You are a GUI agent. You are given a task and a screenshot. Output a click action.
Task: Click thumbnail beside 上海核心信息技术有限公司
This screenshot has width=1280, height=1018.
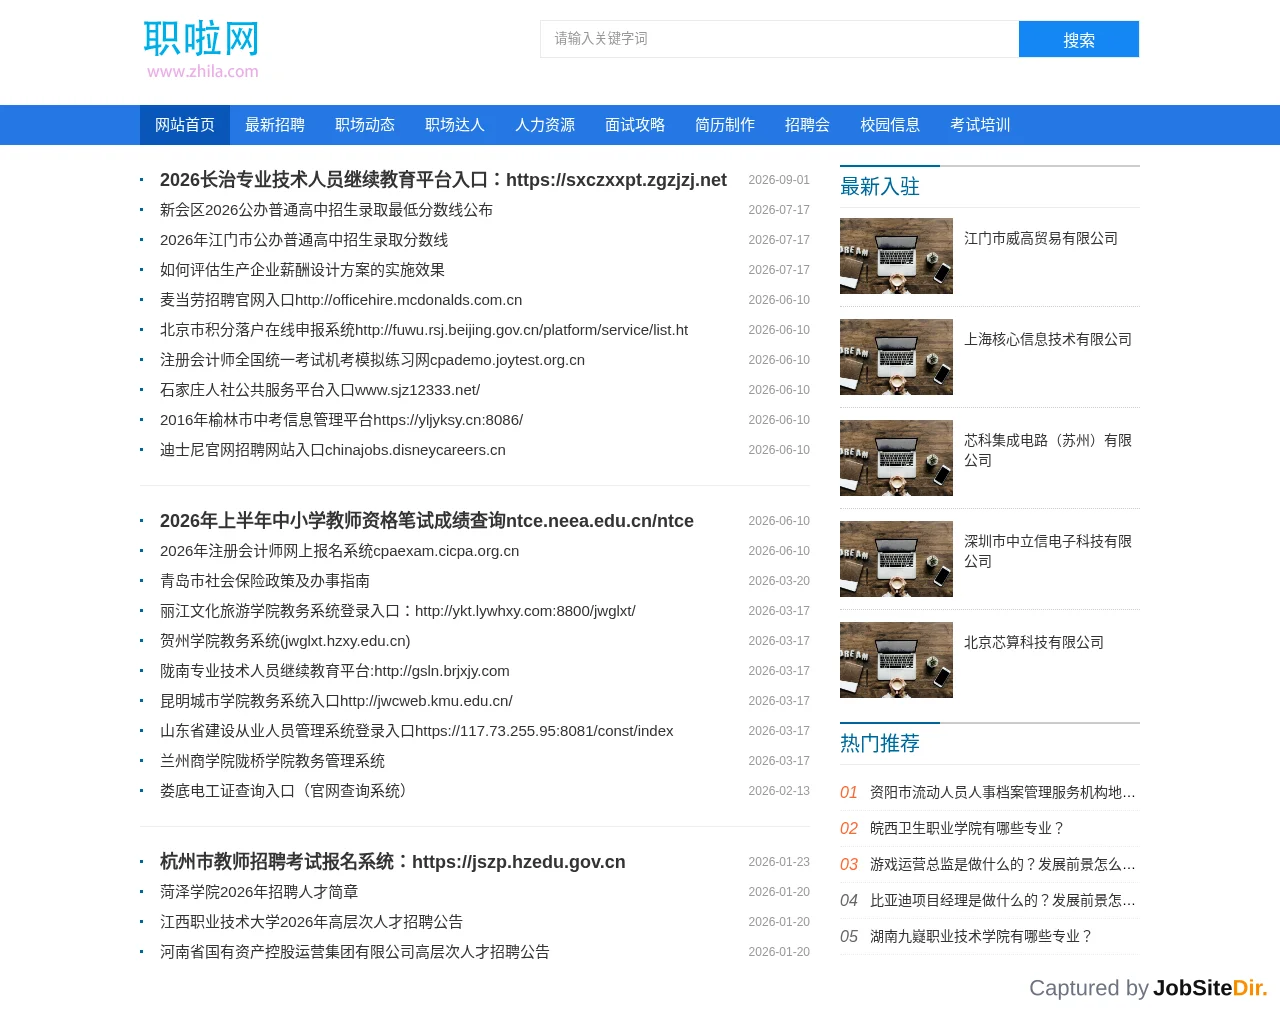pyautogui.click(x=896, y=357)
